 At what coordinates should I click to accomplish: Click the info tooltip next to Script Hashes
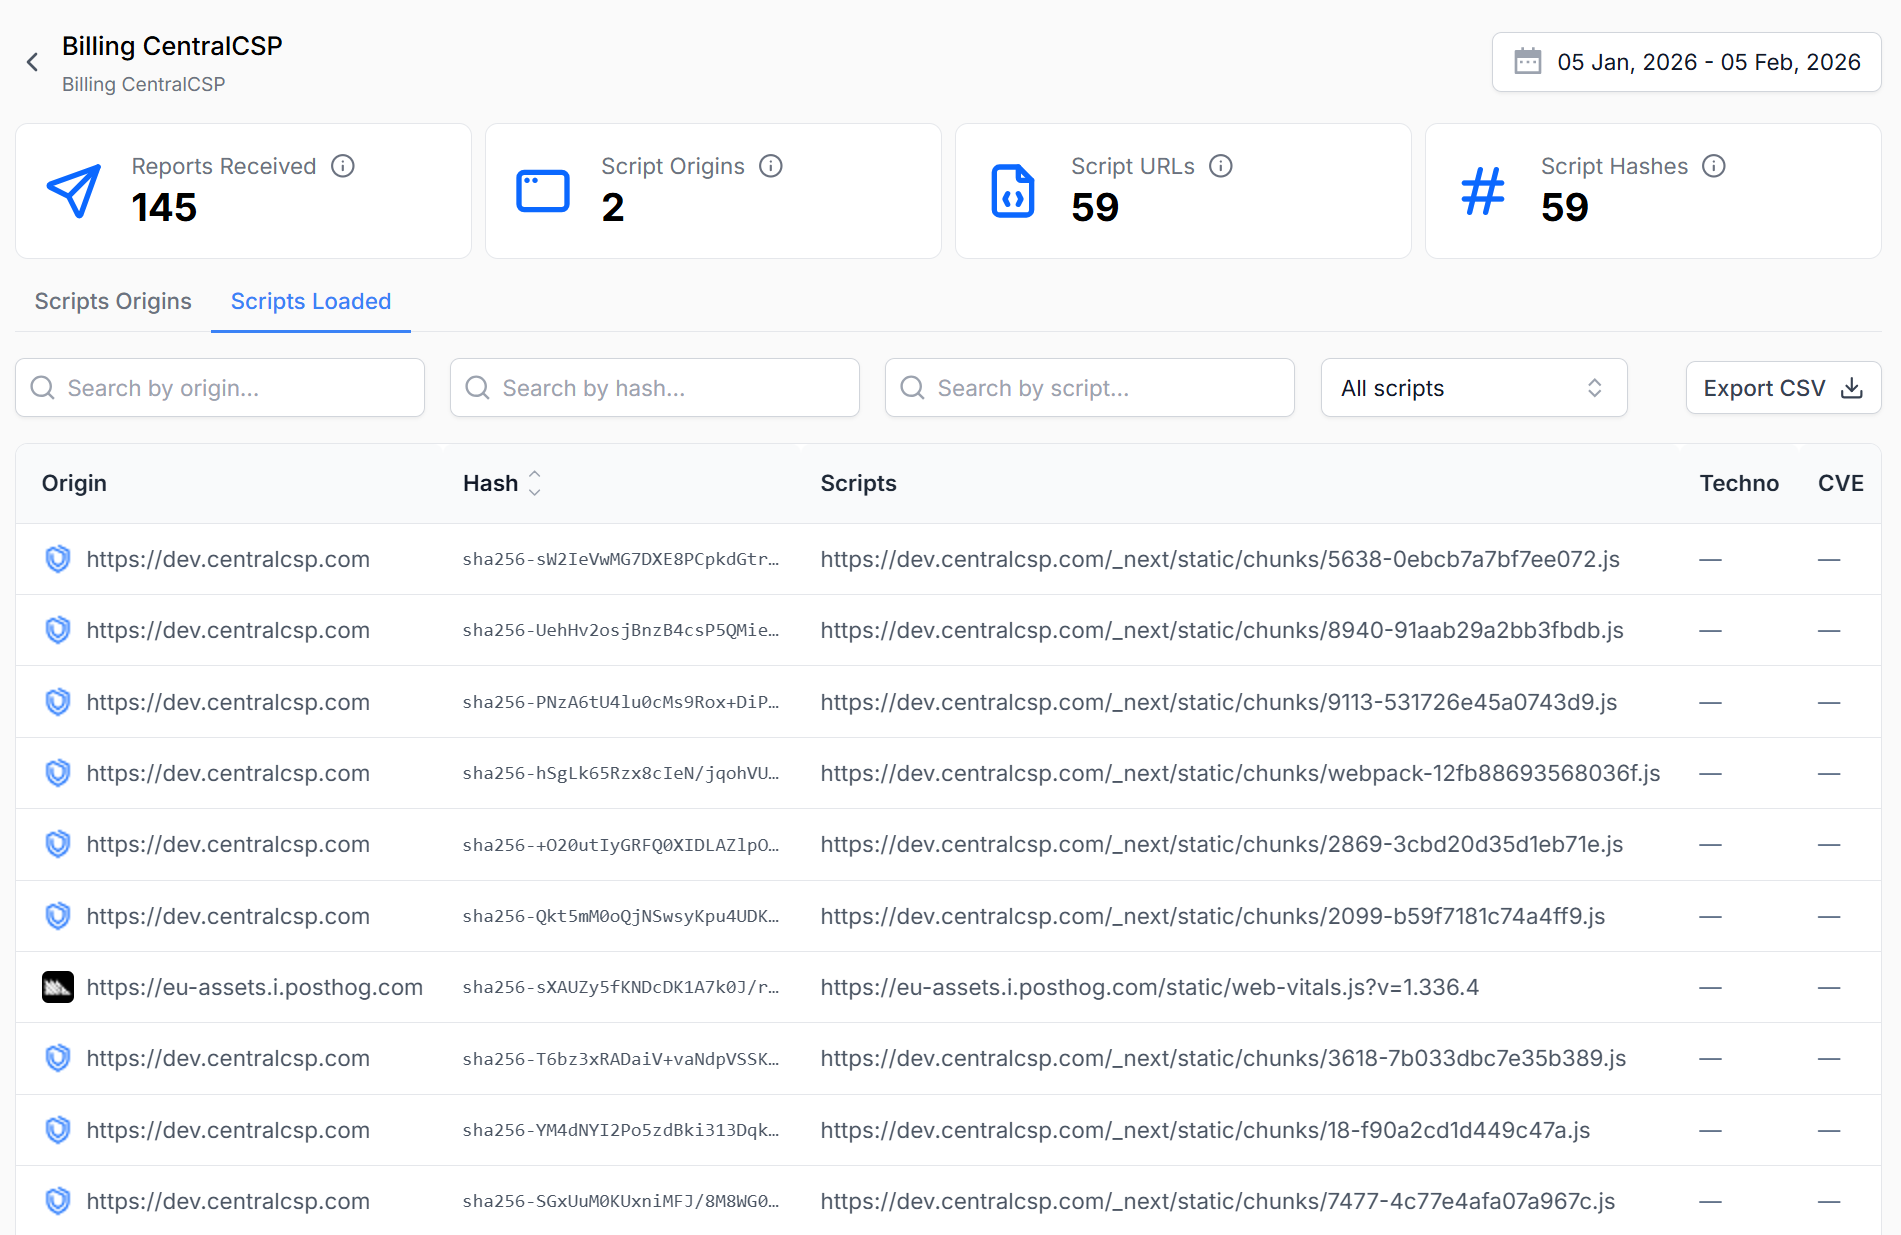click(x=1716, y=166)
